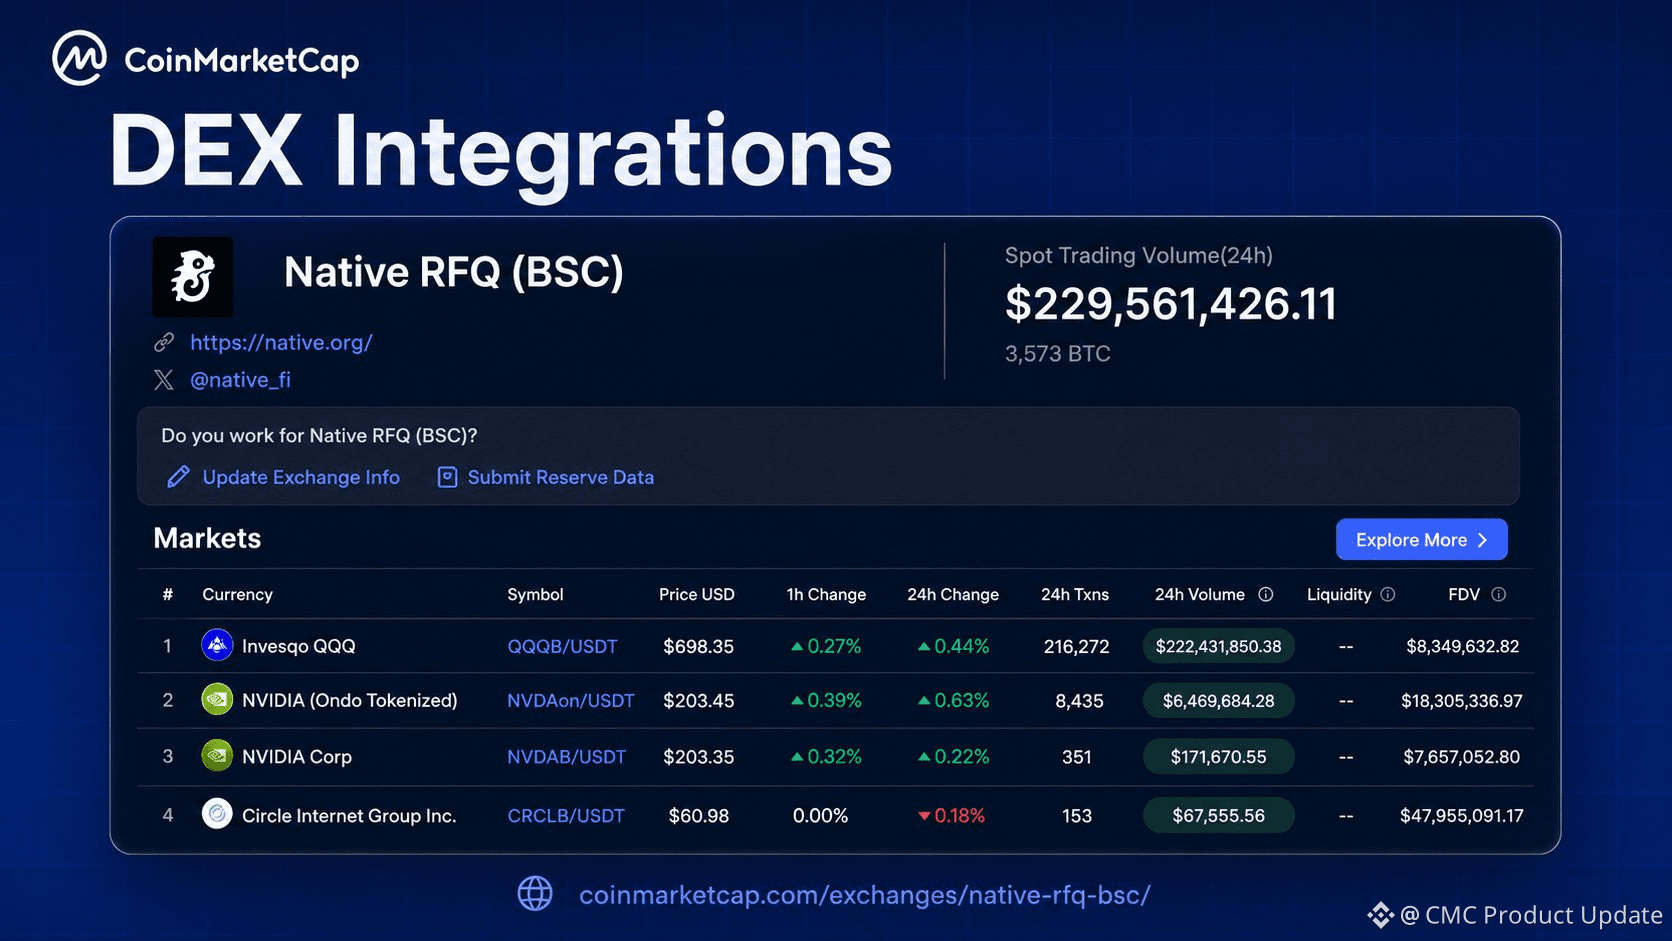Click the $6,469,684.28 volume pill
The width and height of the screenshot is (1672, 941).
tap(1219, 700)
